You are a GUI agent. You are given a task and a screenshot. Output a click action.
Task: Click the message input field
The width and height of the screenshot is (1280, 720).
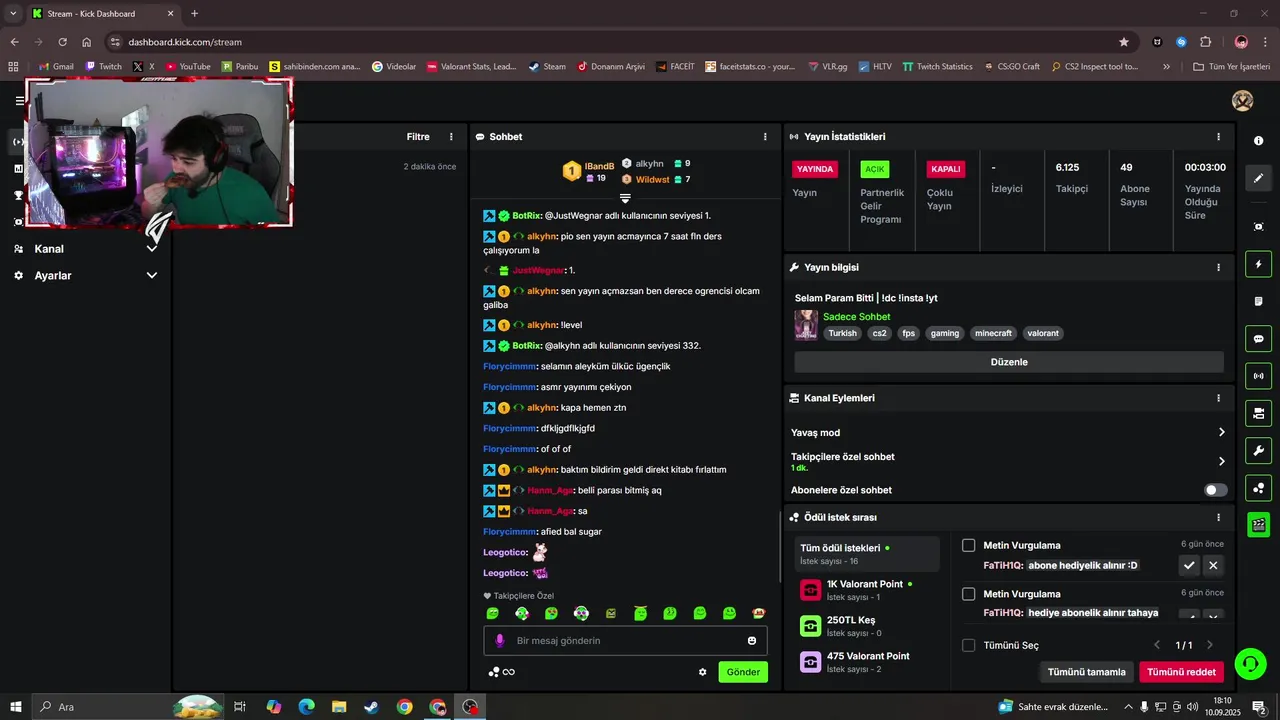626,640
